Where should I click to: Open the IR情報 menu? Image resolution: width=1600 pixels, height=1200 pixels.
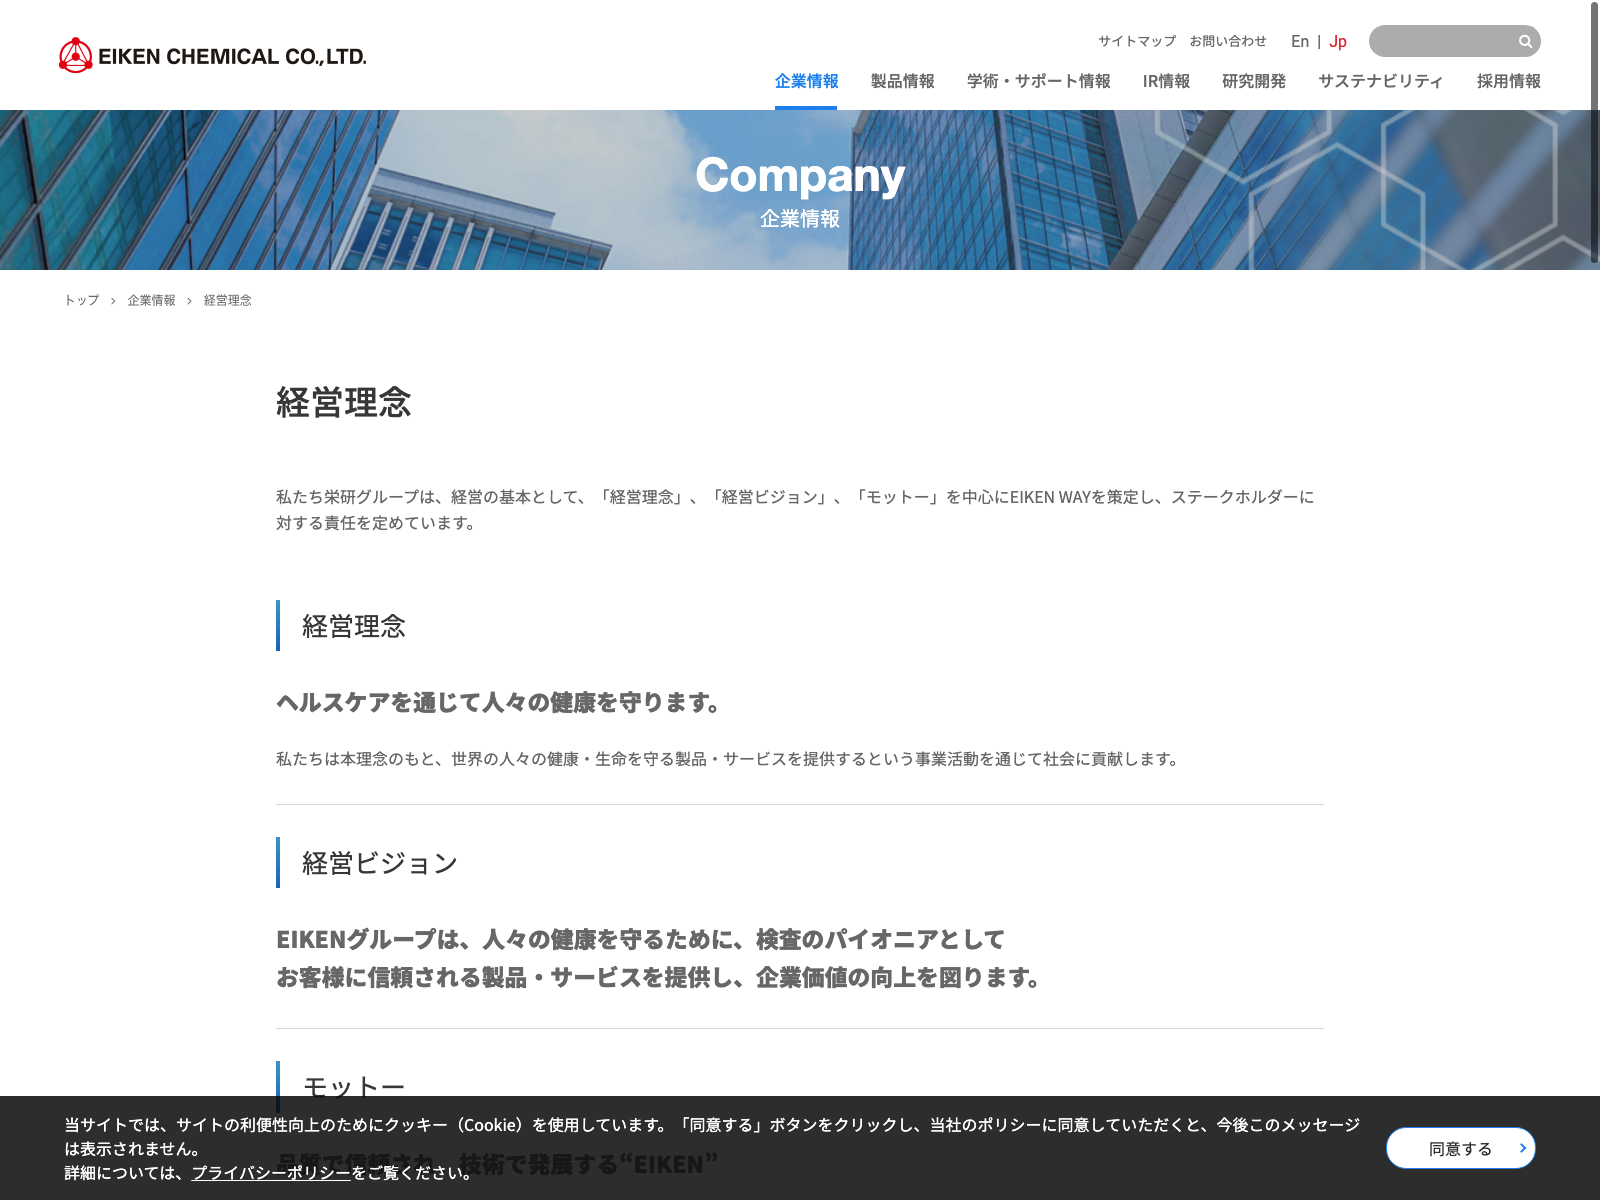point(1166,81)
